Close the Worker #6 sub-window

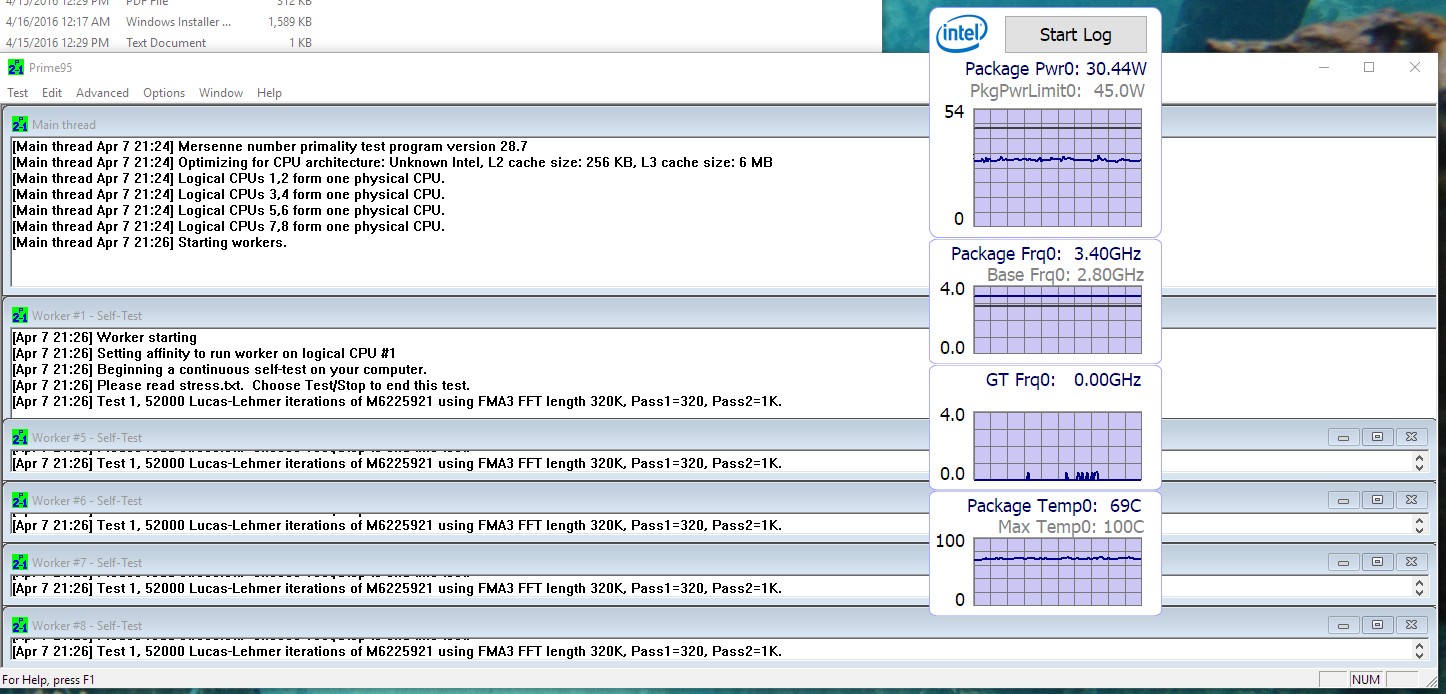[1411, 500]
